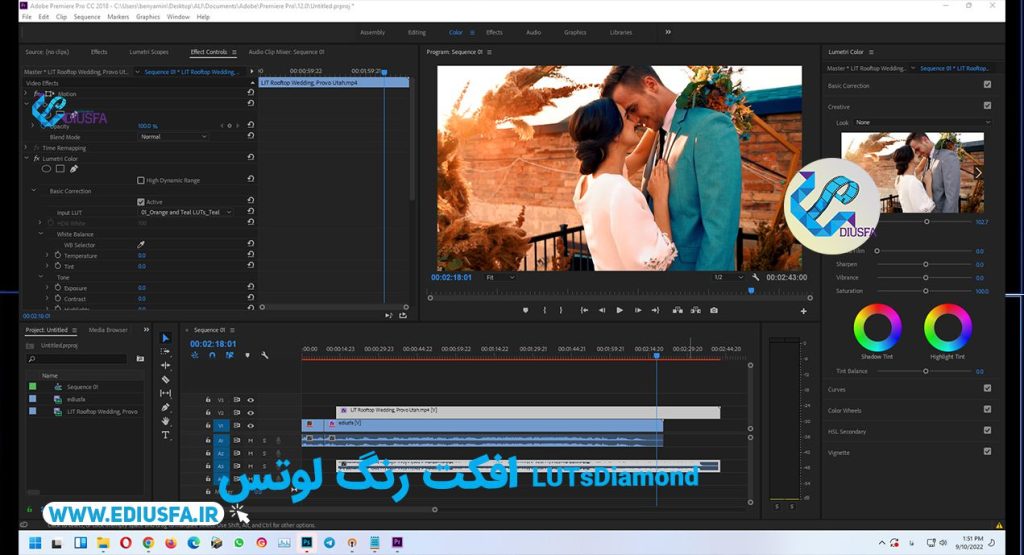Open the Blend Mode dropdown
Viewport: 1024px width, 555px height.
(173, 136)
